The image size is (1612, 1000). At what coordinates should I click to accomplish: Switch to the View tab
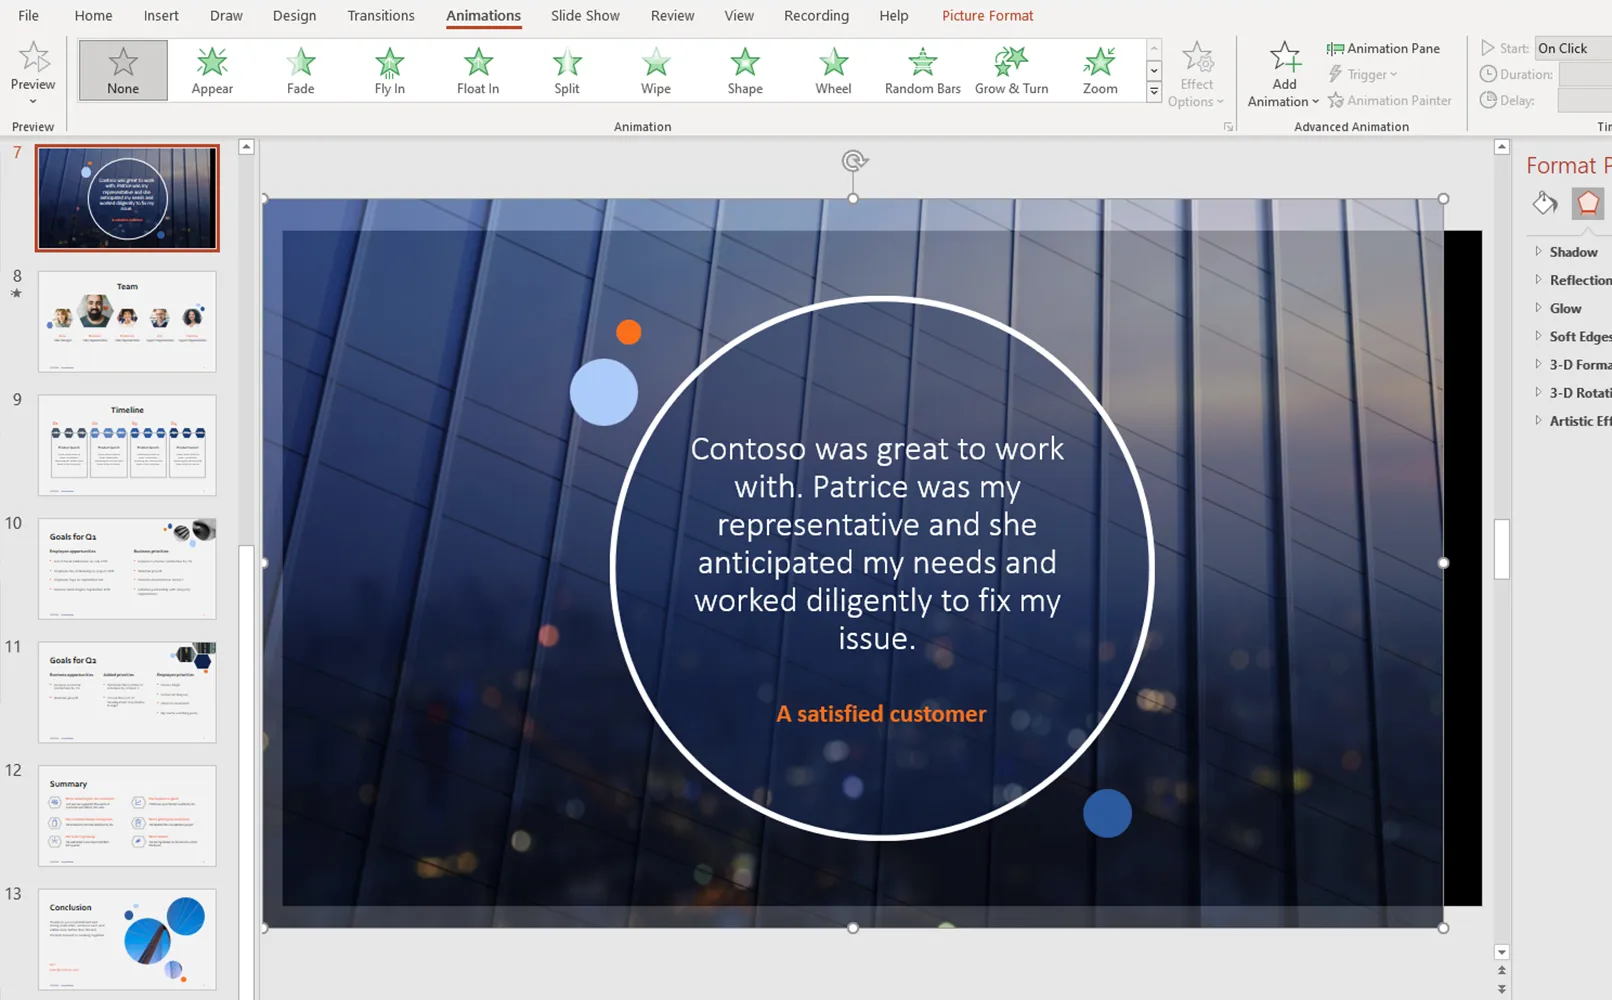739,15
